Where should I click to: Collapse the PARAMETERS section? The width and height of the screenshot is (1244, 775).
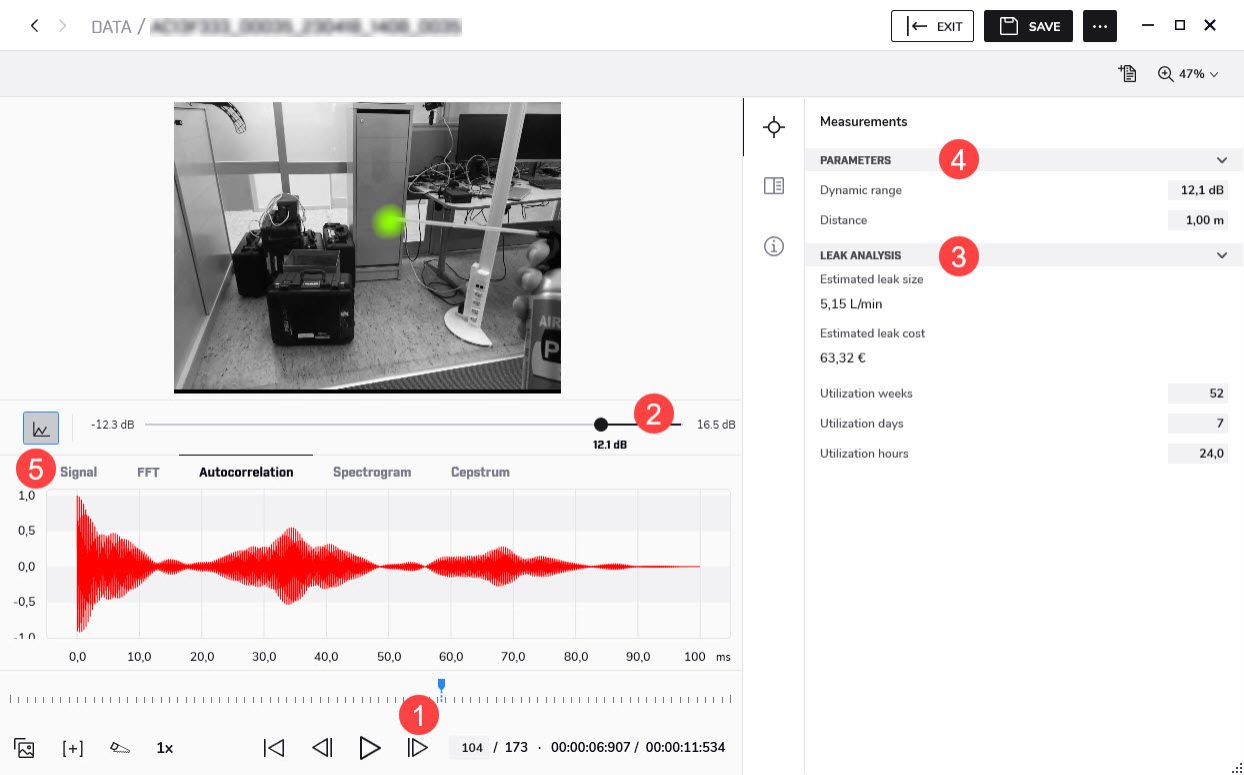(1221, 160)
